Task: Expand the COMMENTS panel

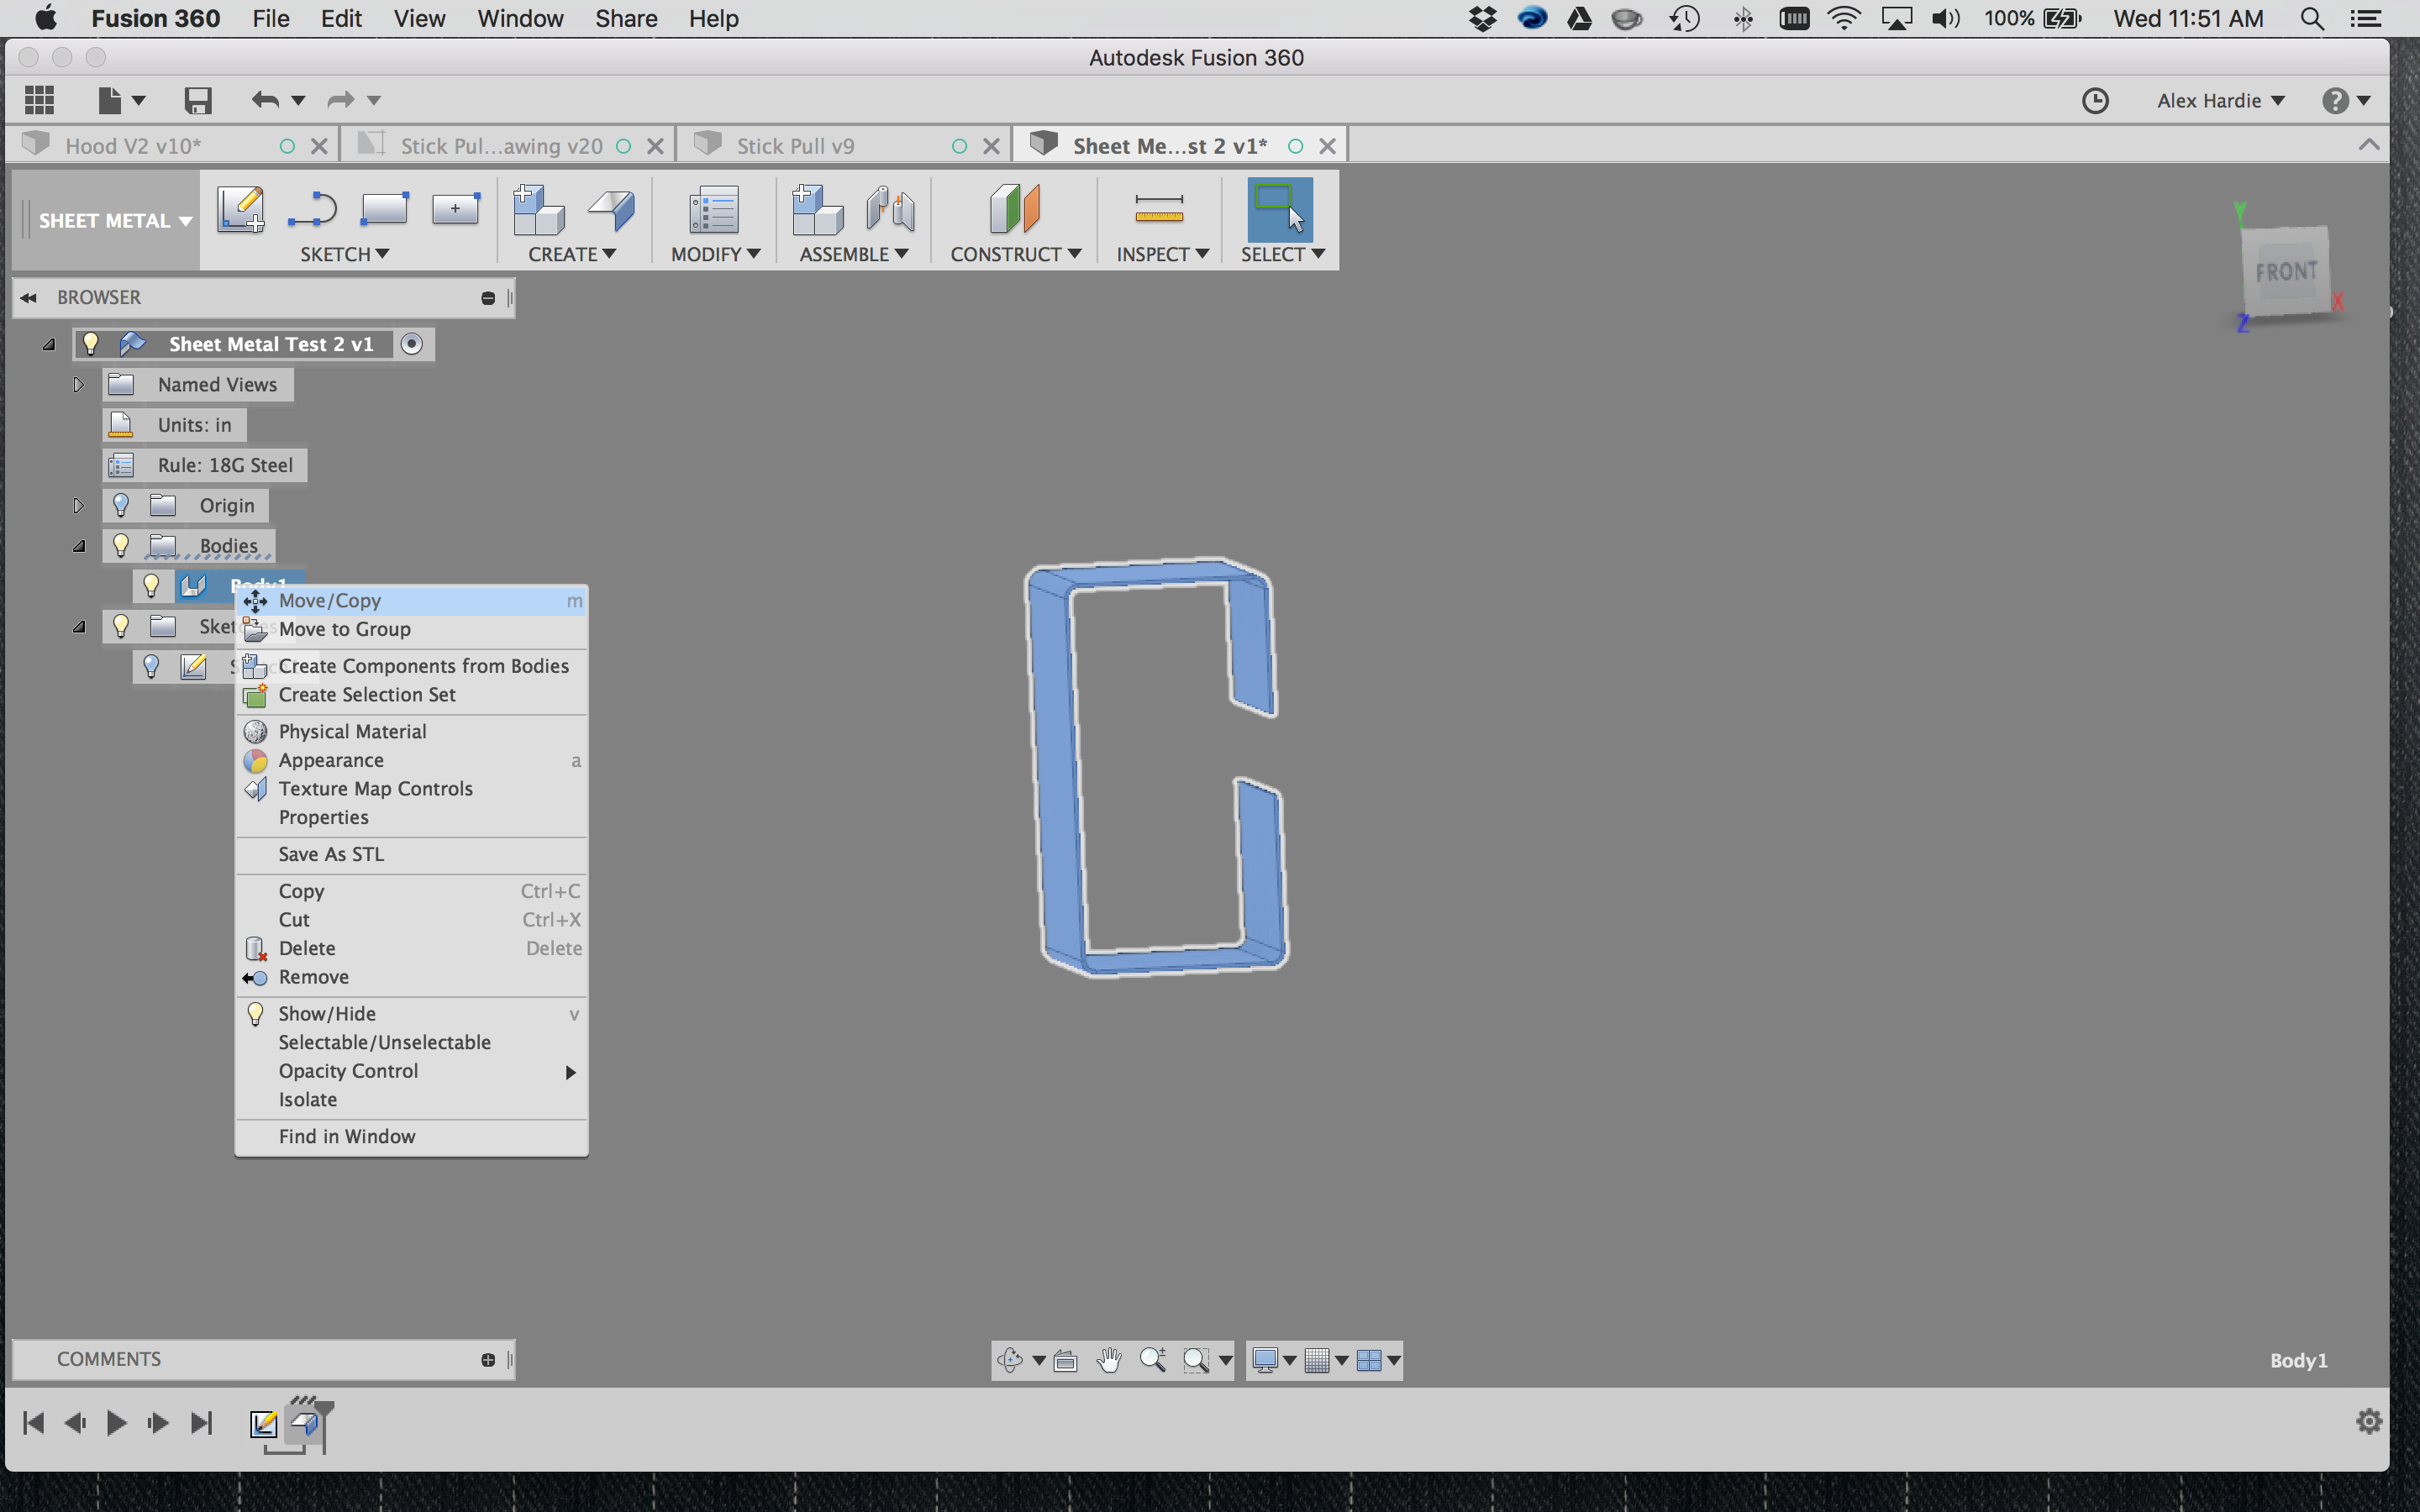Action: click(x=488, y=1360)
